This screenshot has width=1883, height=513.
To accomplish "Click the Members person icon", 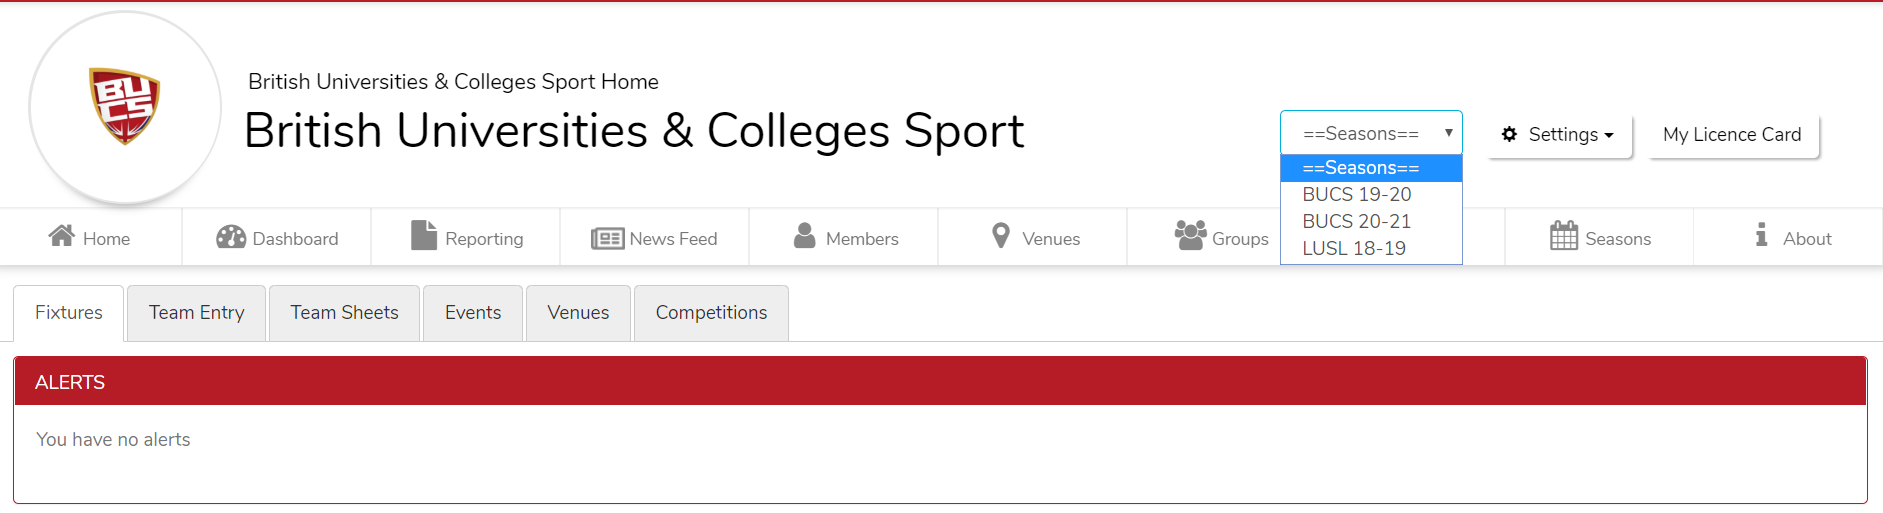I will (804, 236).
